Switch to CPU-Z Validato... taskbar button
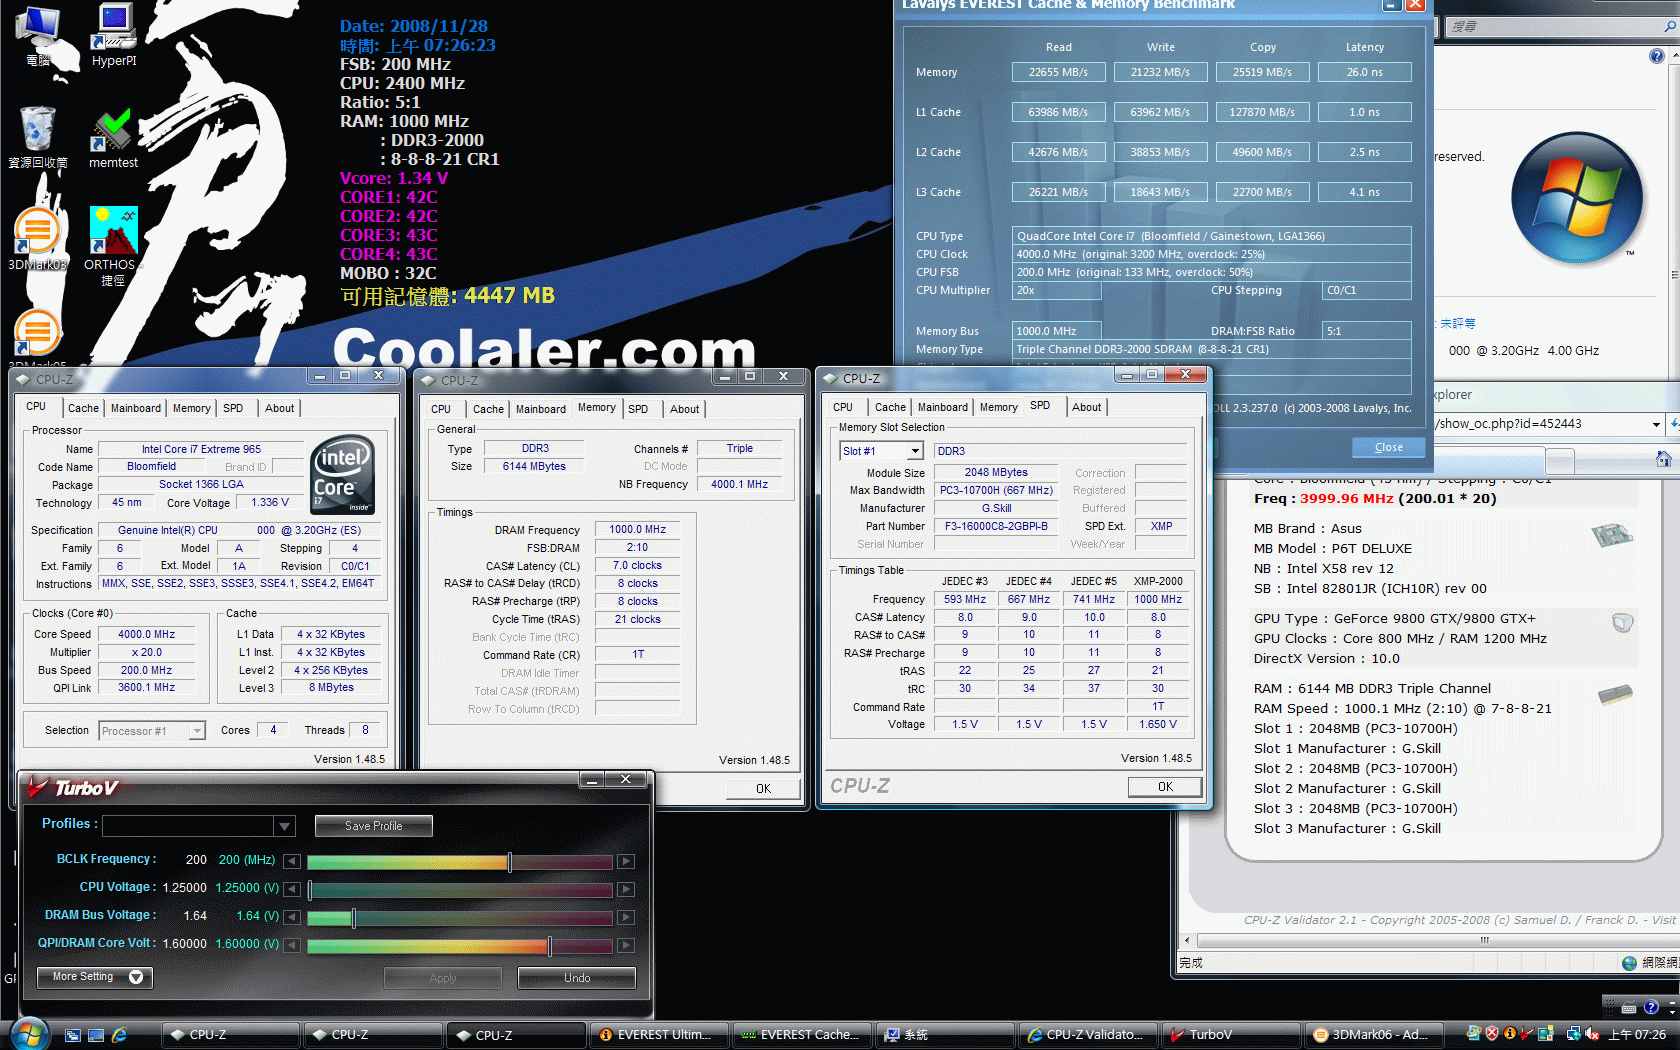Screen dimensions: 1680x1050 [1088, 1035]
